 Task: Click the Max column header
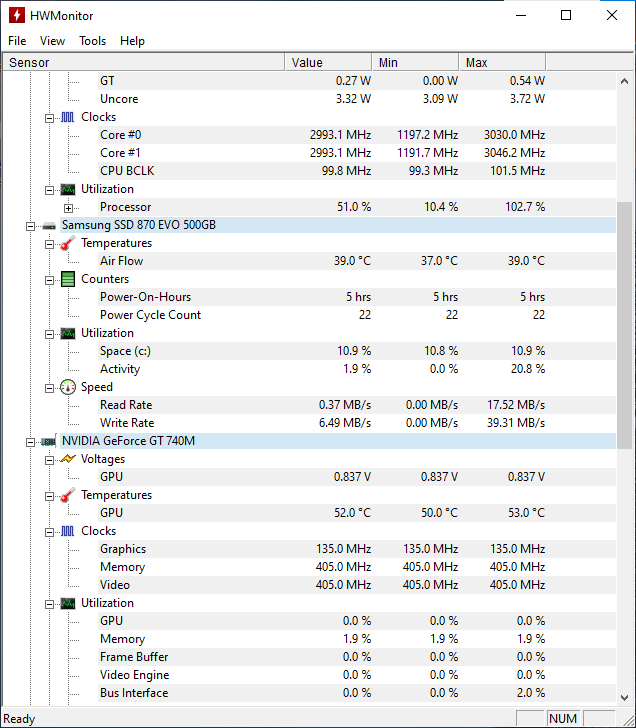(502, 62)
